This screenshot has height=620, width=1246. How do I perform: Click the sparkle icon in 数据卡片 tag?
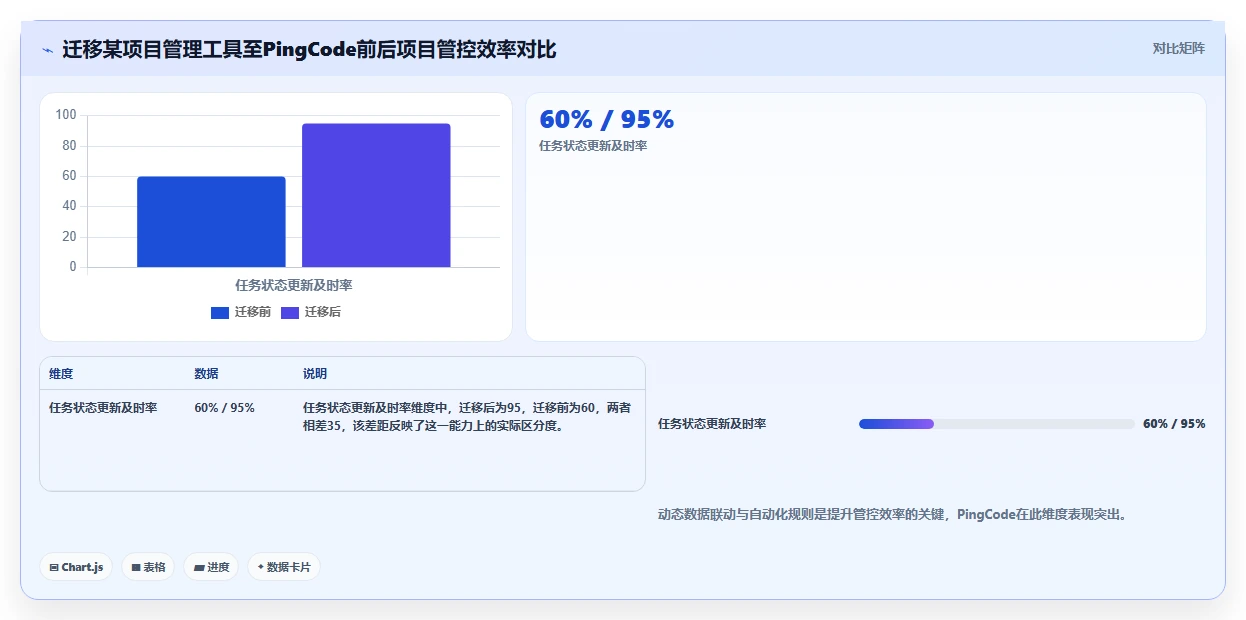pos(261,567)
